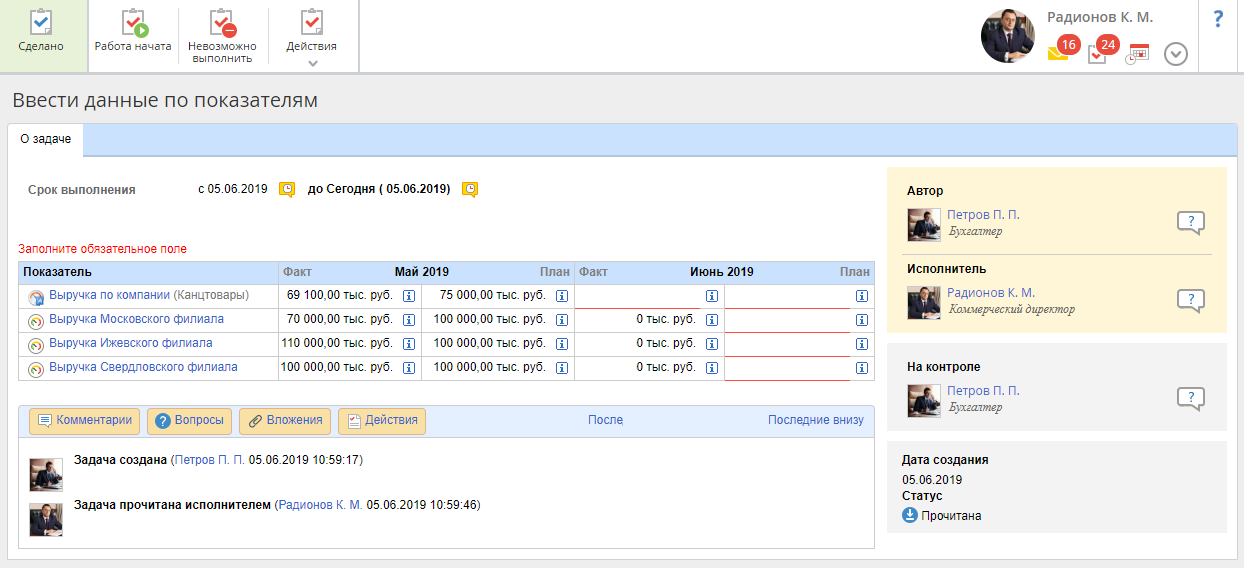Open the calendar icon in header
Image resolution: width=1244 pixels, height=568 pixels.
[x=1138, y=54]
